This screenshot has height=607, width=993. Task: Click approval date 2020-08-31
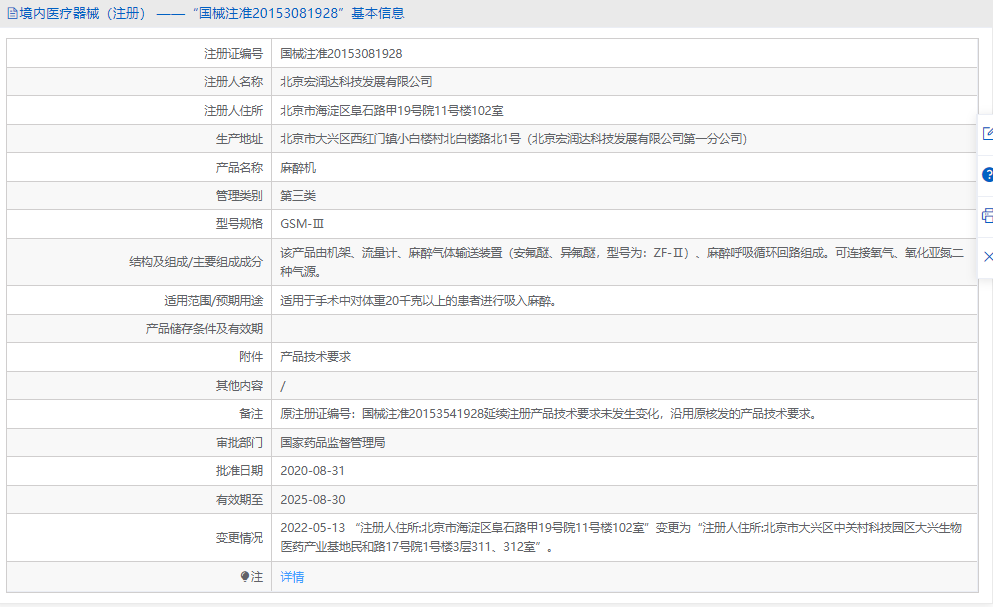tap(313, 471)
